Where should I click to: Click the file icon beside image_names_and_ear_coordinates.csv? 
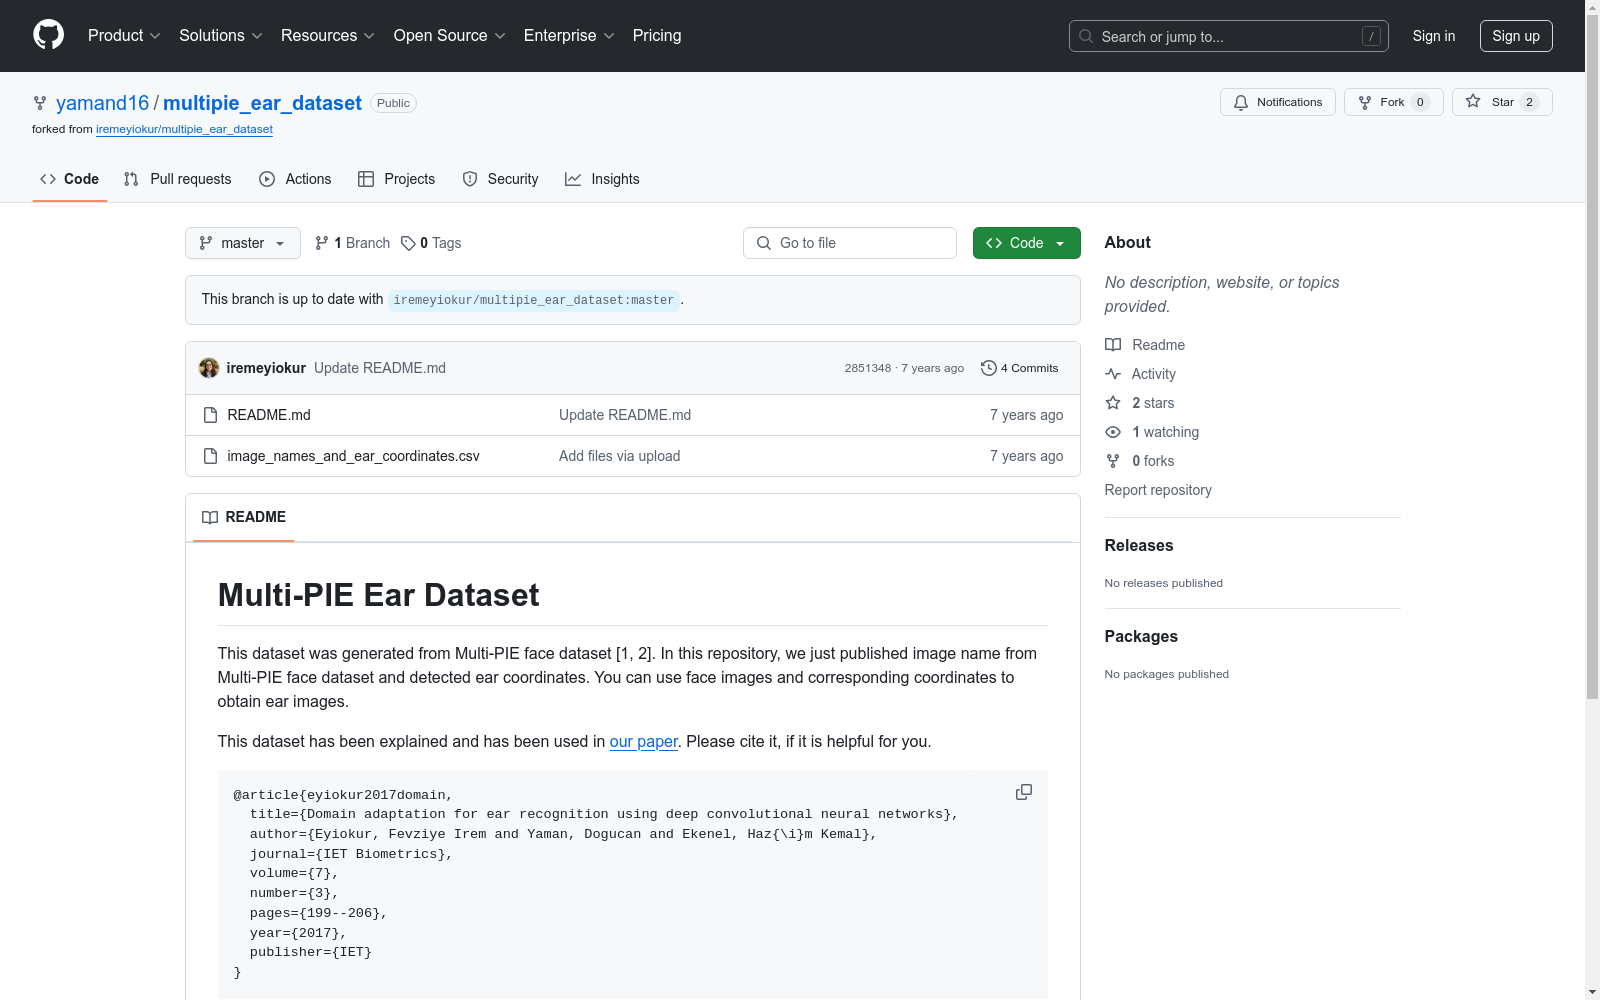[x=210, y=456]
